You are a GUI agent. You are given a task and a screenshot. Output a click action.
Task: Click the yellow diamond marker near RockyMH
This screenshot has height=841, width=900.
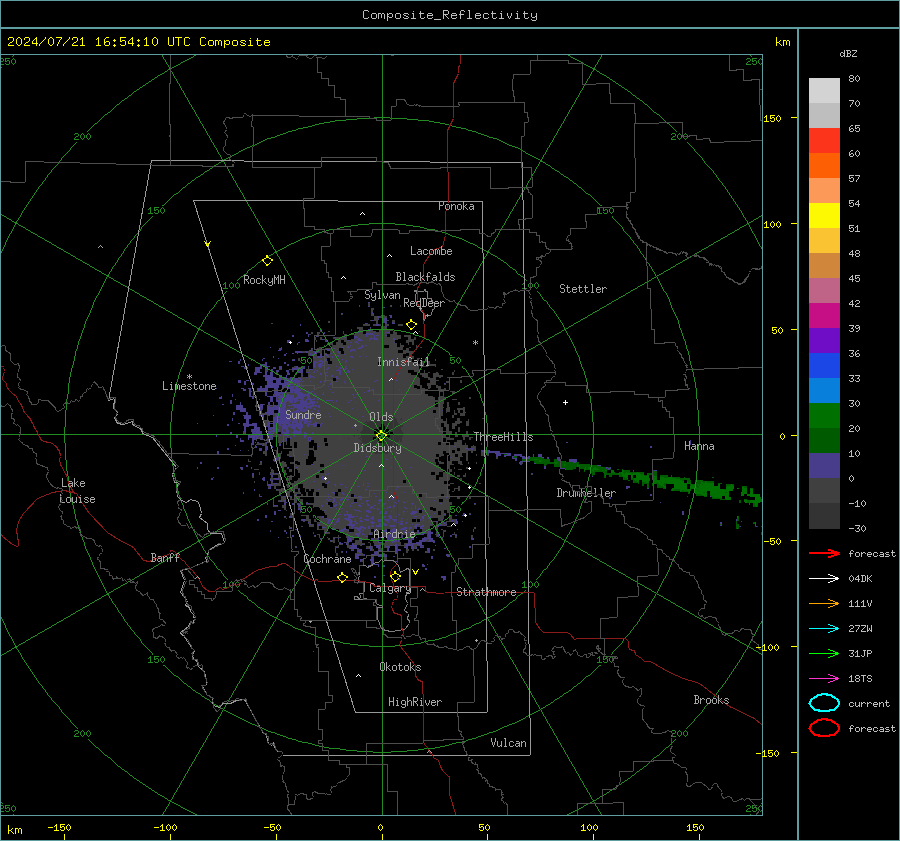point(267,261)
